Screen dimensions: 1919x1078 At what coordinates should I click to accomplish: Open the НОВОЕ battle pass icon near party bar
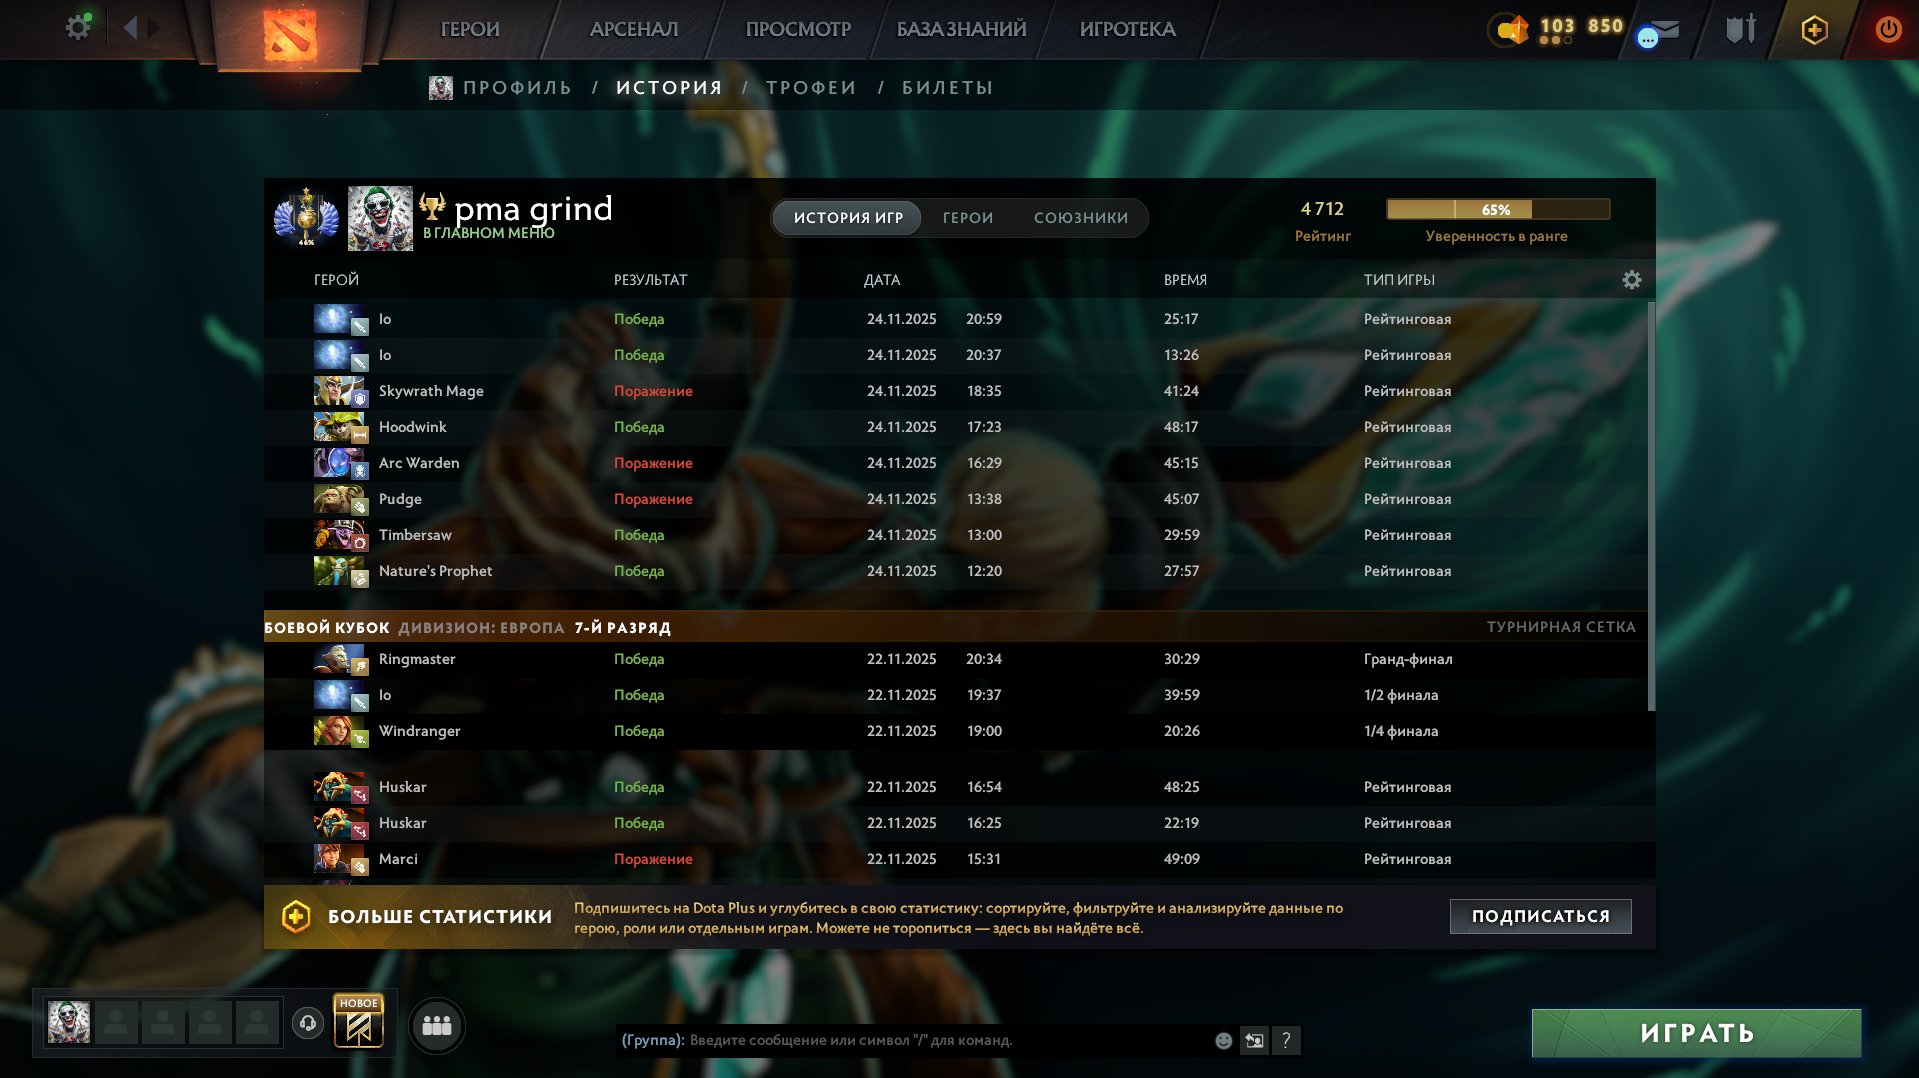[x=360, y=1024]
